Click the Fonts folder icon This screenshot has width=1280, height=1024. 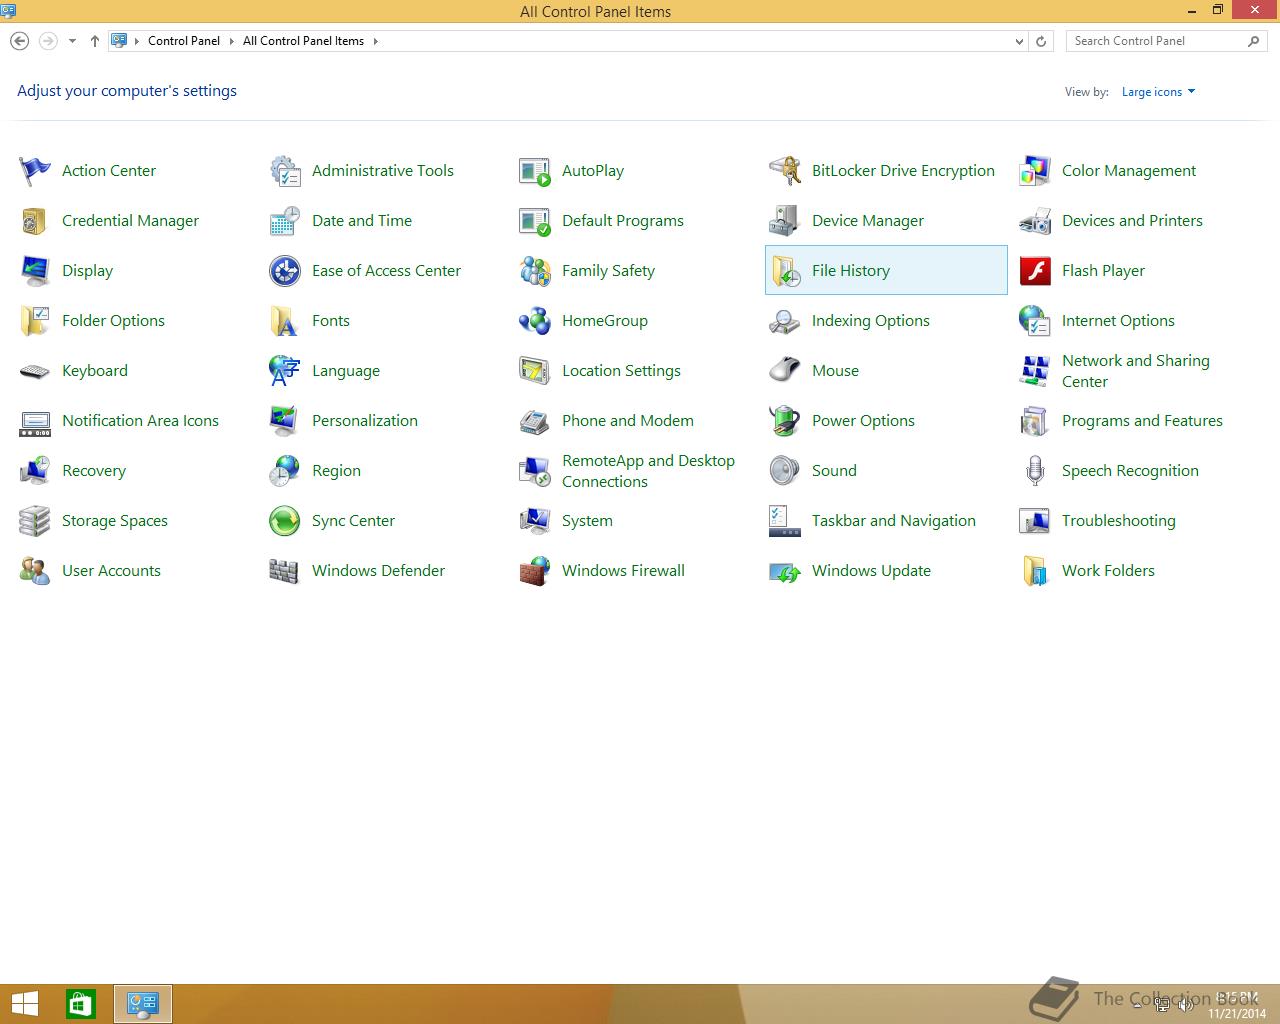(285, 321)
